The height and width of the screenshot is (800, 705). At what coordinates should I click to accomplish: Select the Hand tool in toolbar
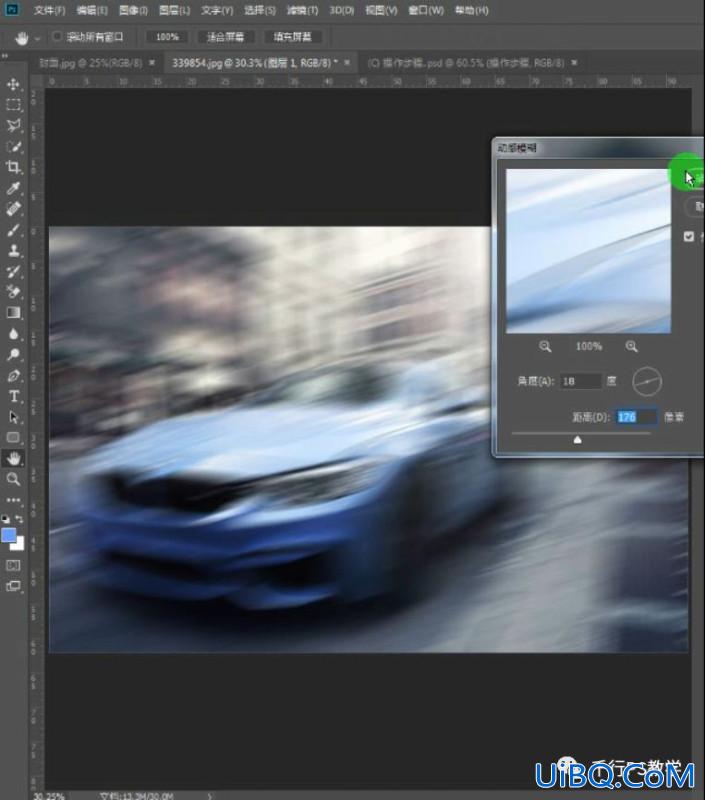pyautogui.click(x=13, y=458)
